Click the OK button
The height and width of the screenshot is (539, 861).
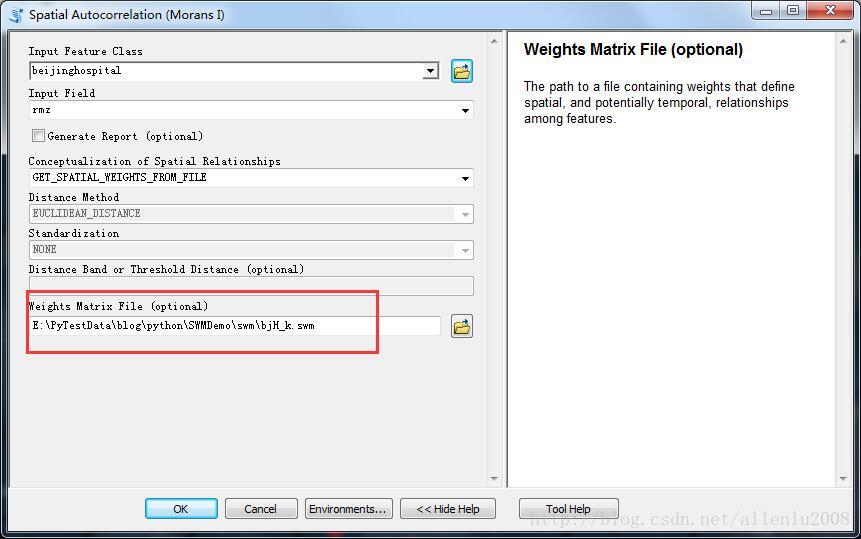(x=181, y=509)
